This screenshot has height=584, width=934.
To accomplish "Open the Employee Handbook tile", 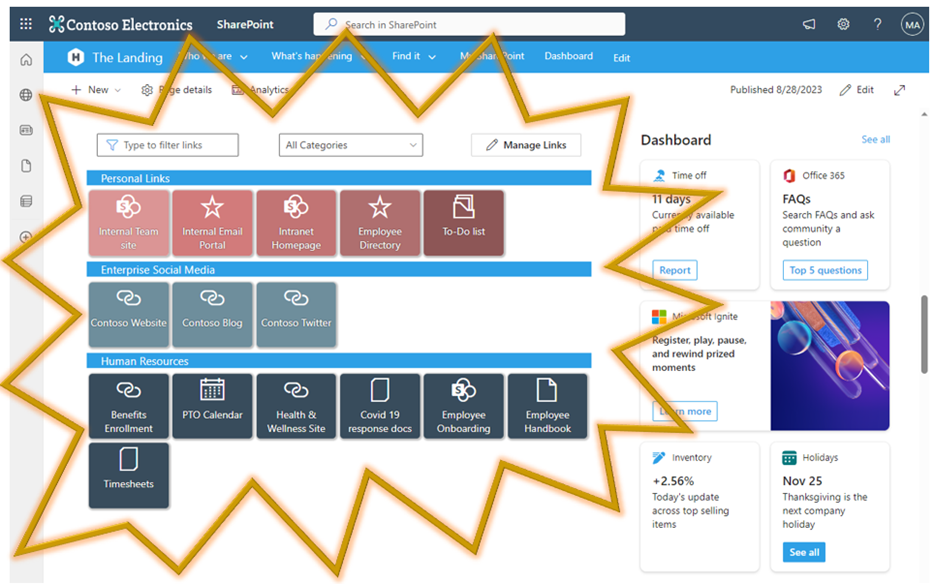I will [547, 406].
